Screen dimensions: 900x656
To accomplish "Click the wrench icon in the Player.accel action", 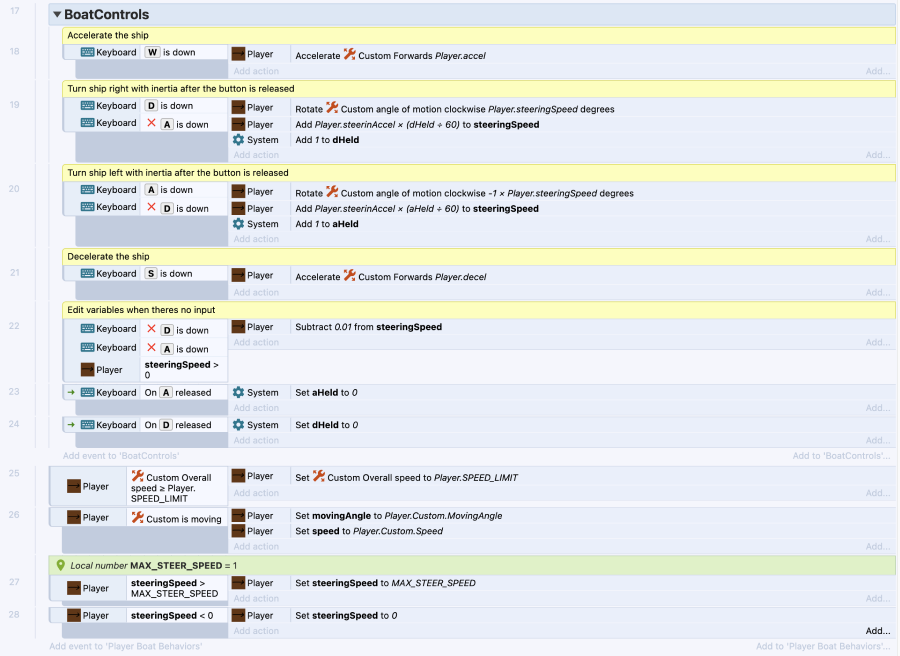I will [x=349, y=55].
